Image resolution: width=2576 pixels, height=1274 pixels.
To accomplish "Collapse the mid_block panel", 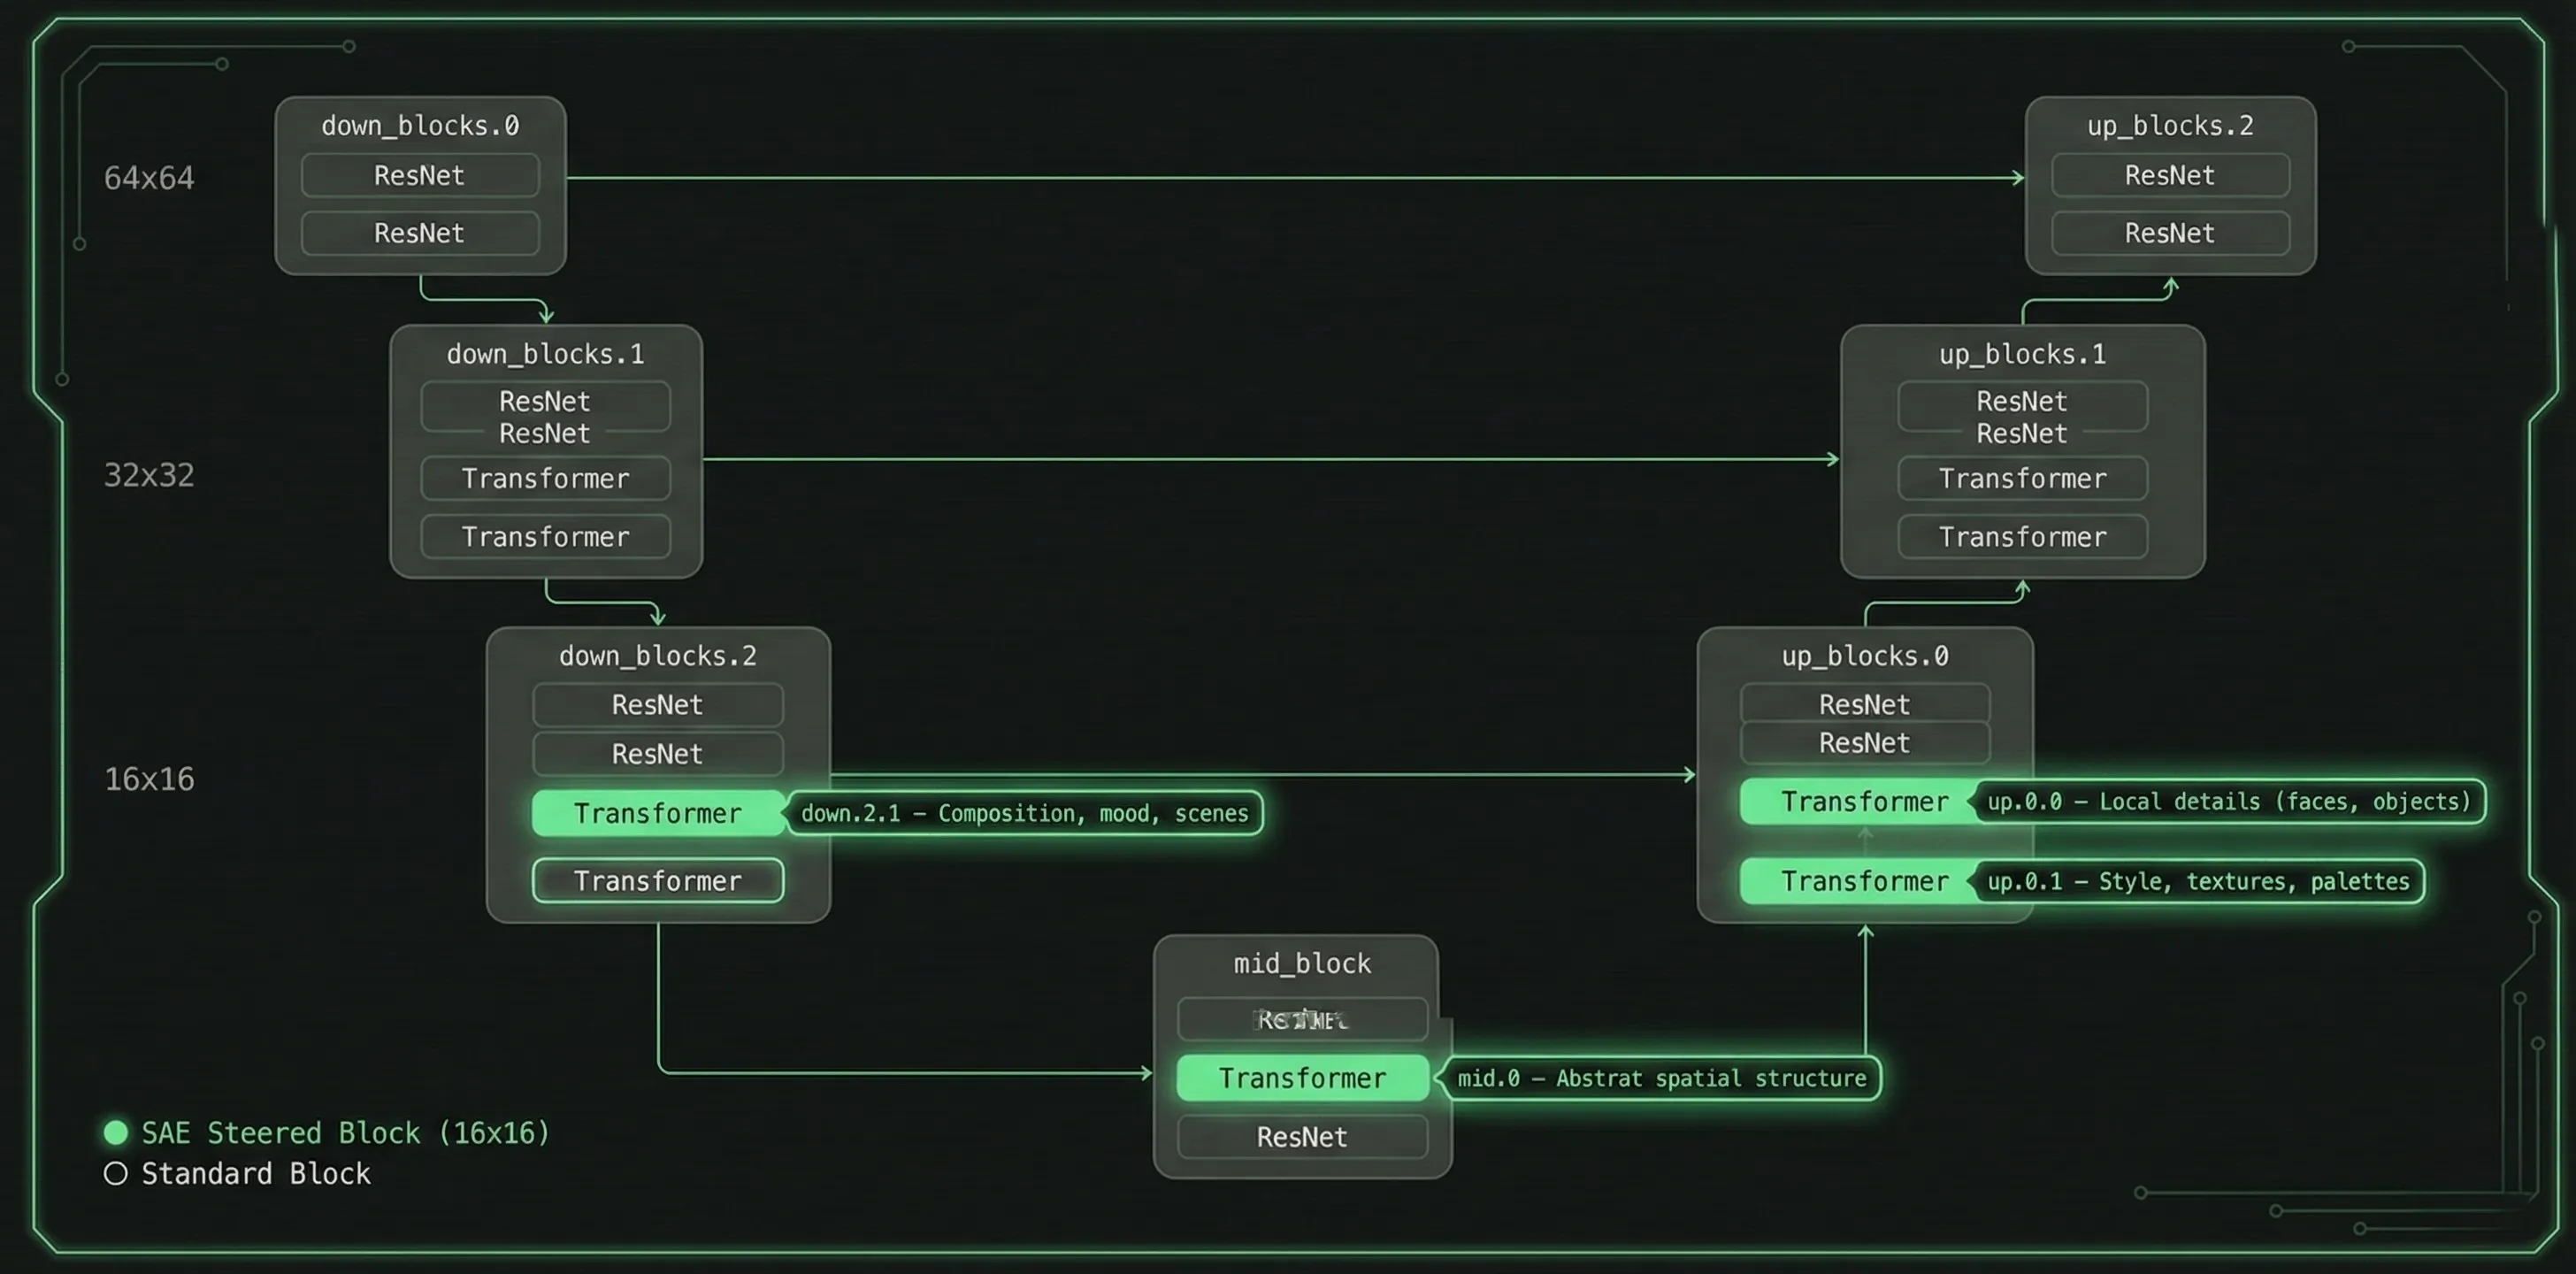I will click(x=1301, y=963).
